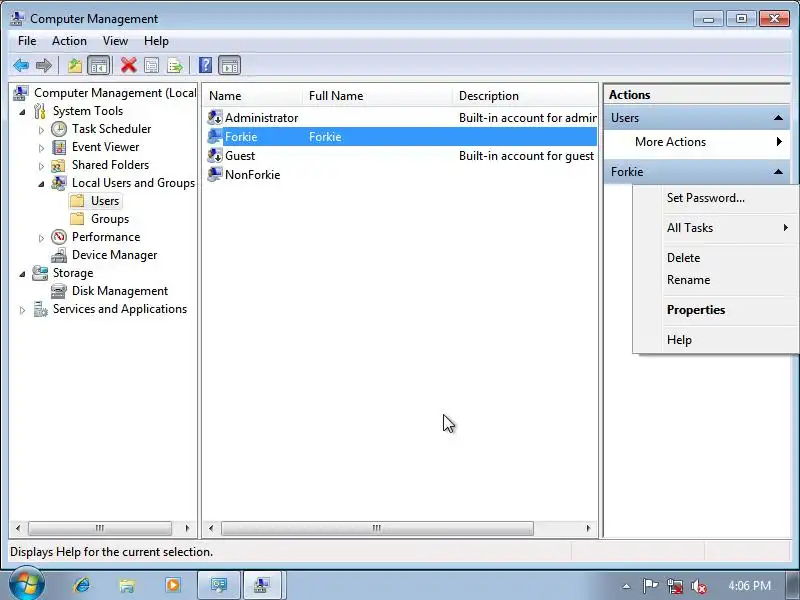
Task: Collapse the Forkie section in Actions pane
Action: [x=778, y=171]
